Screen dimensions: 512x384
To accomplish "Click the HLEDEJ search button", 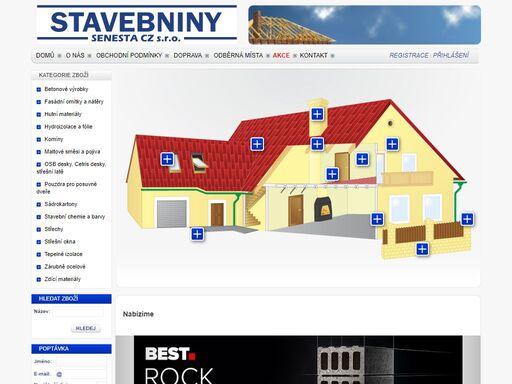I will [86, 328].
